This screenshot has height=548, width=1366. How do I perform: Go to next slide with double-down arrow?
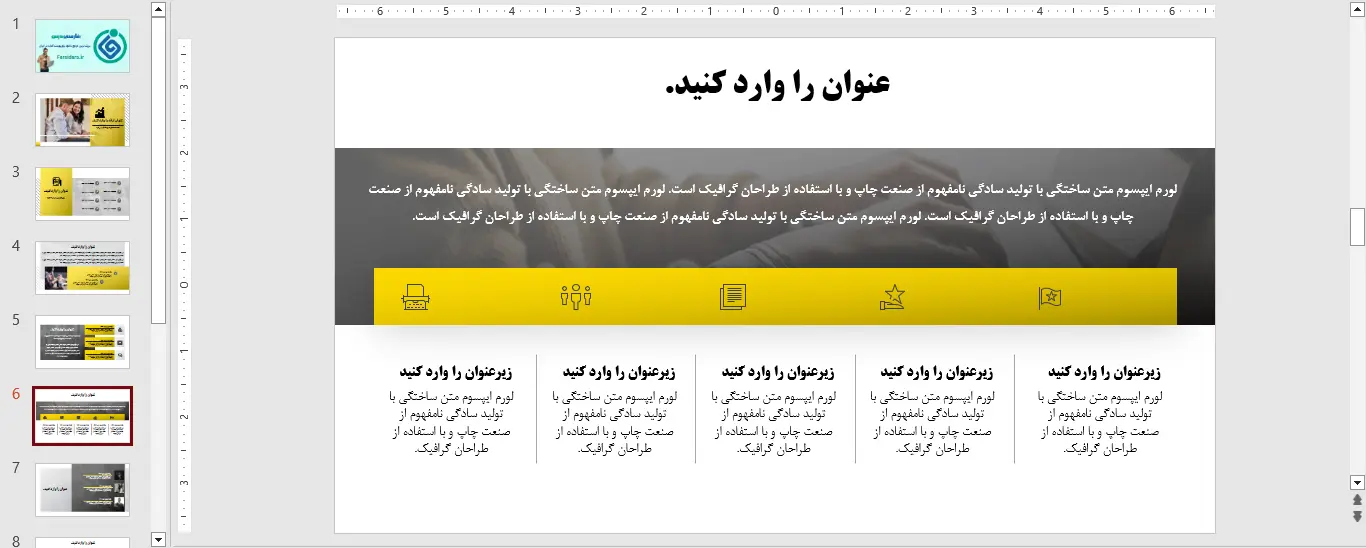click(1357, 516)
